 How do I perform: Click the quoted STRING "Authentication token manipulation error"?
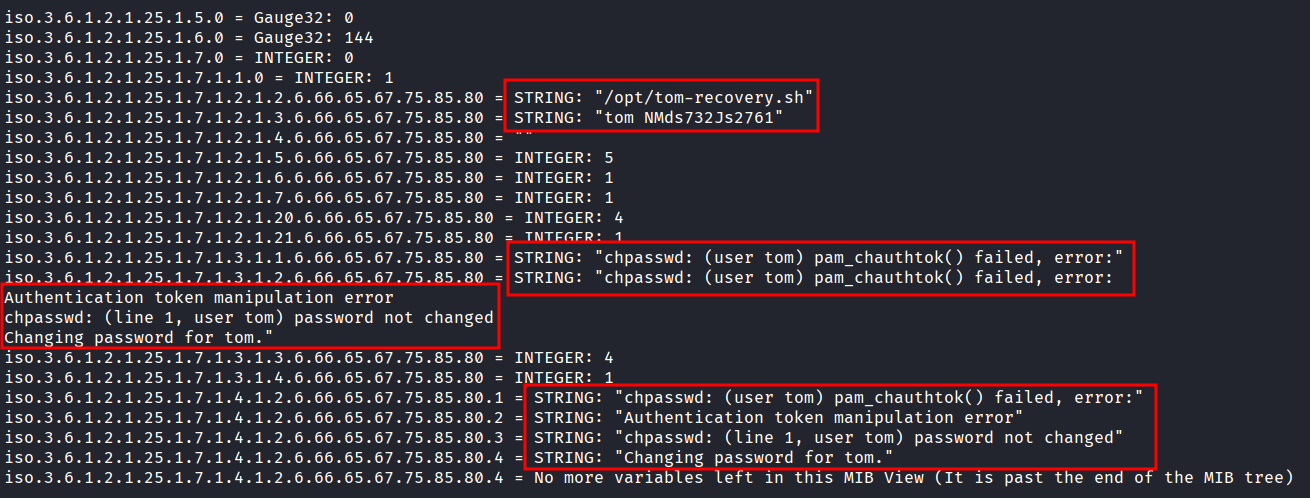pos(819,417)
